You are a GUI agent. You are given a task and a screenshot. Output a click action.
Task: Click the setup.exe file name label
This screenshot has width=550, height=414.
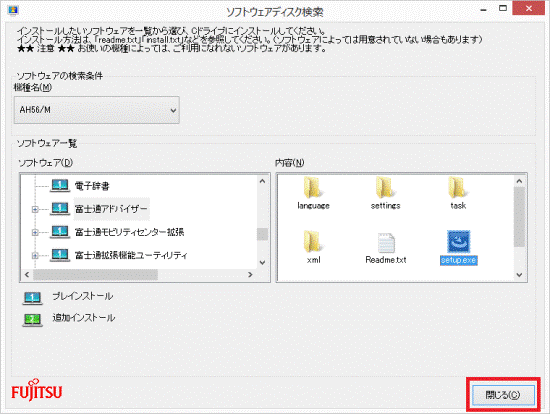(x=458, y=260)
